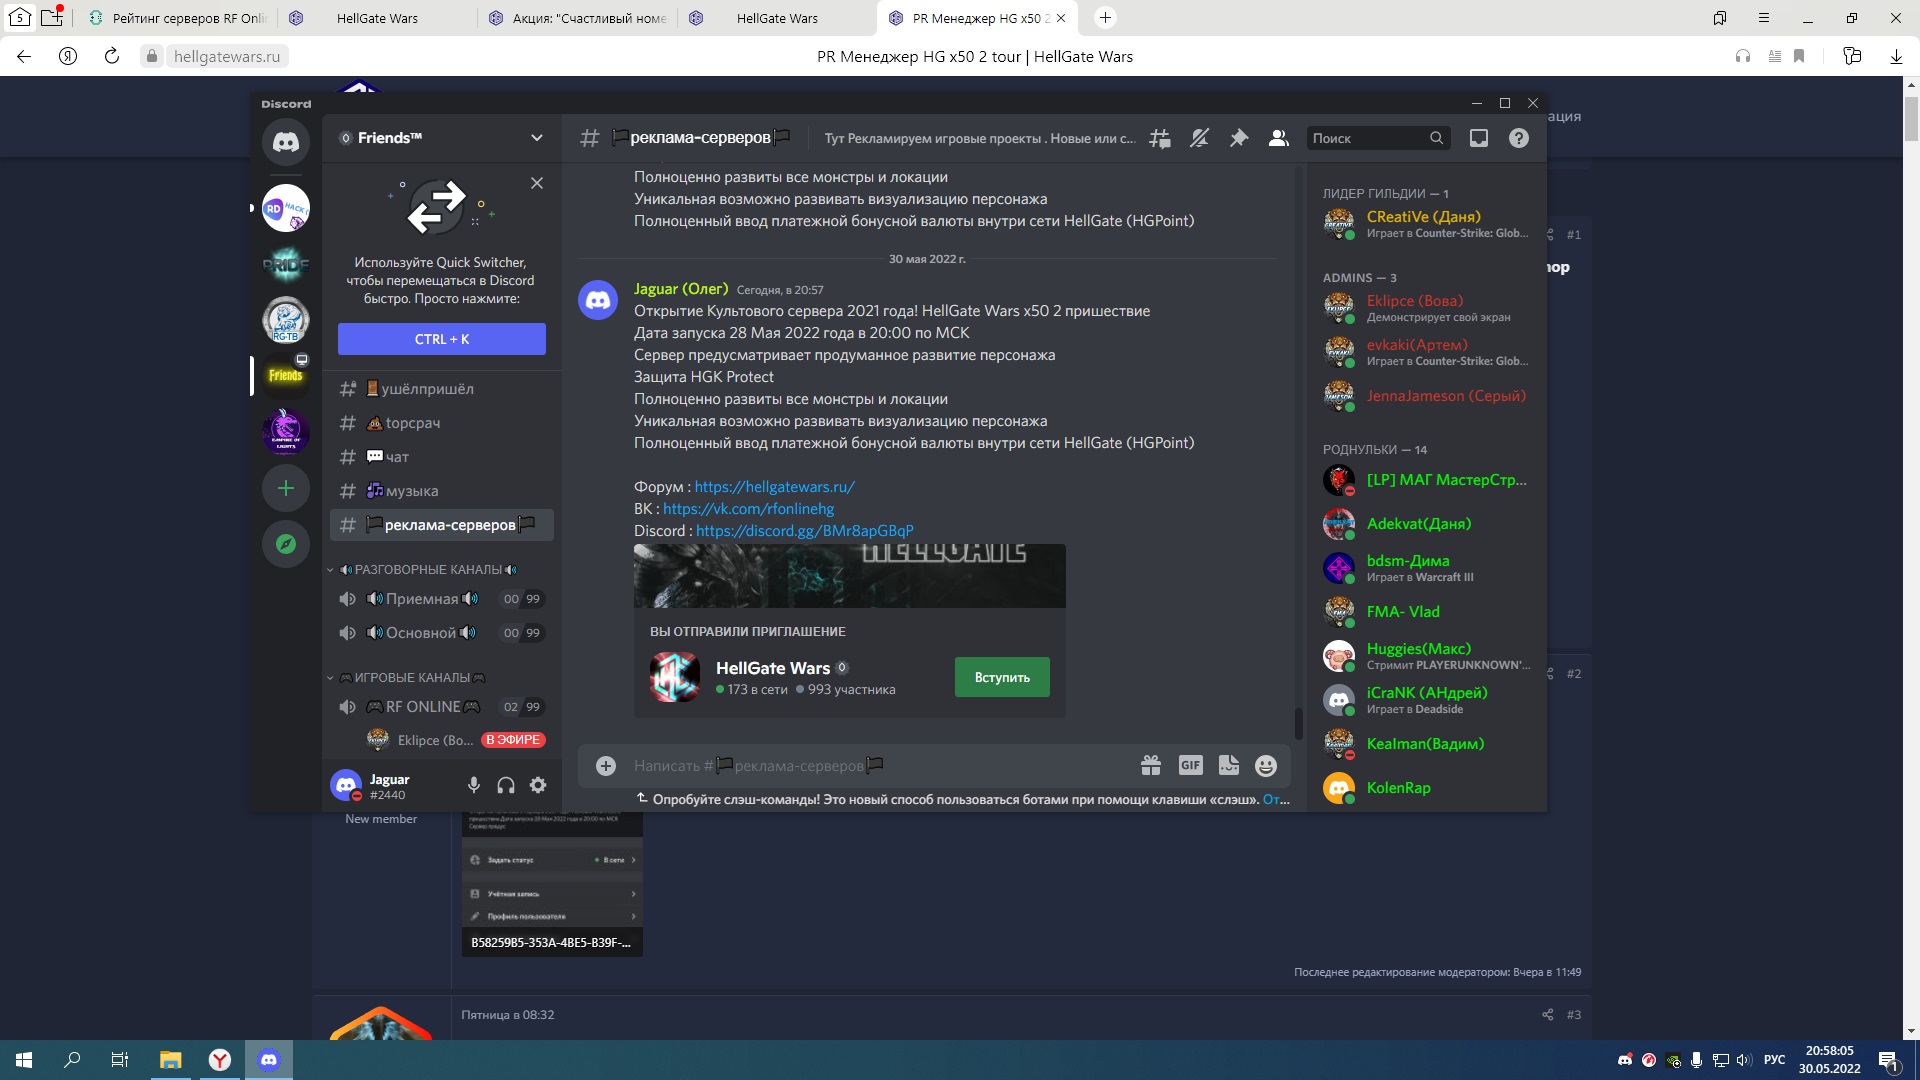Click the HellGate Wars invite server icon
Image resolution: width=1920 pixels, height=1080 pixels.
point(675,678)
